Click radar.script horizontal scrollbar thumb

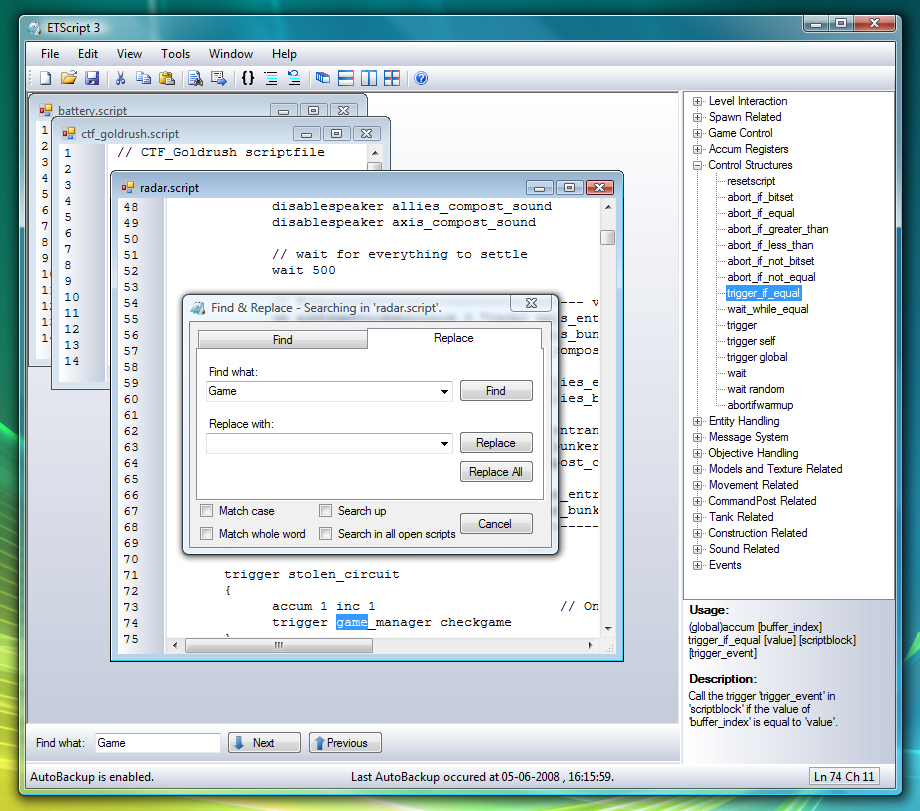tap(279, 646)
